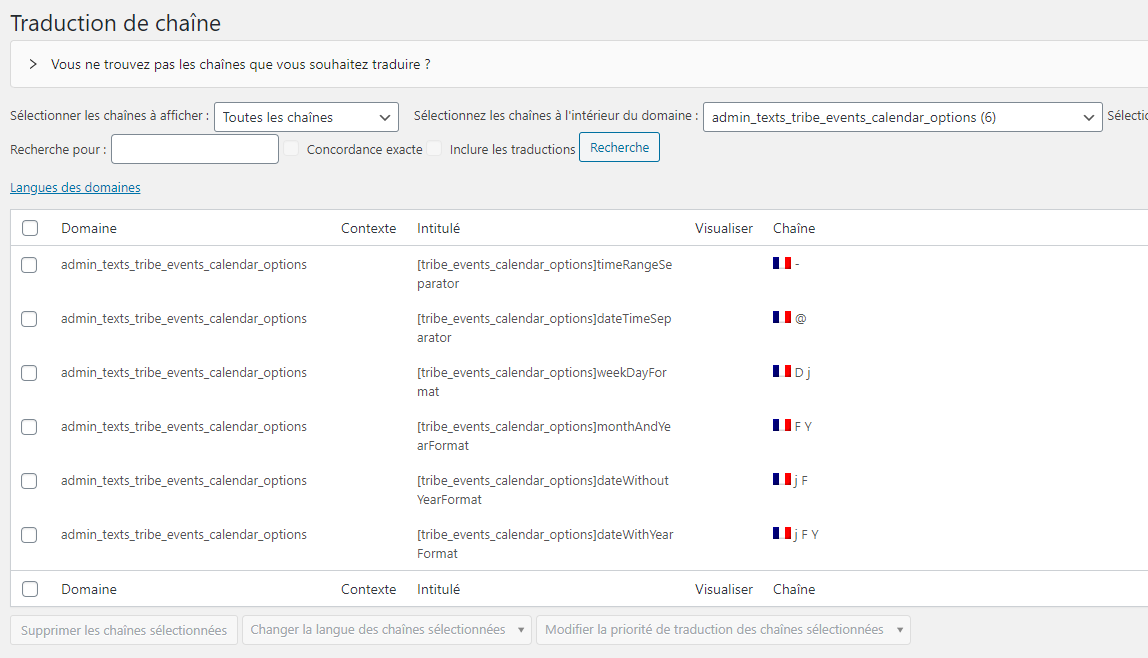Enable the Concordance exacte checkbox
Screen dimensions: 1148x658
click(291, 149)
